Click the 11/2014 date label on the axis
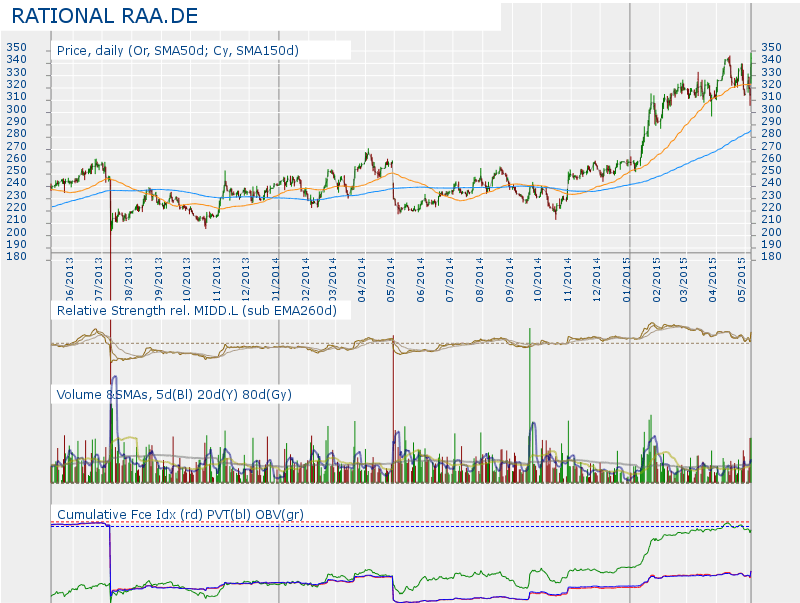This screenshot has height=603, width=800. coord(567,280)
